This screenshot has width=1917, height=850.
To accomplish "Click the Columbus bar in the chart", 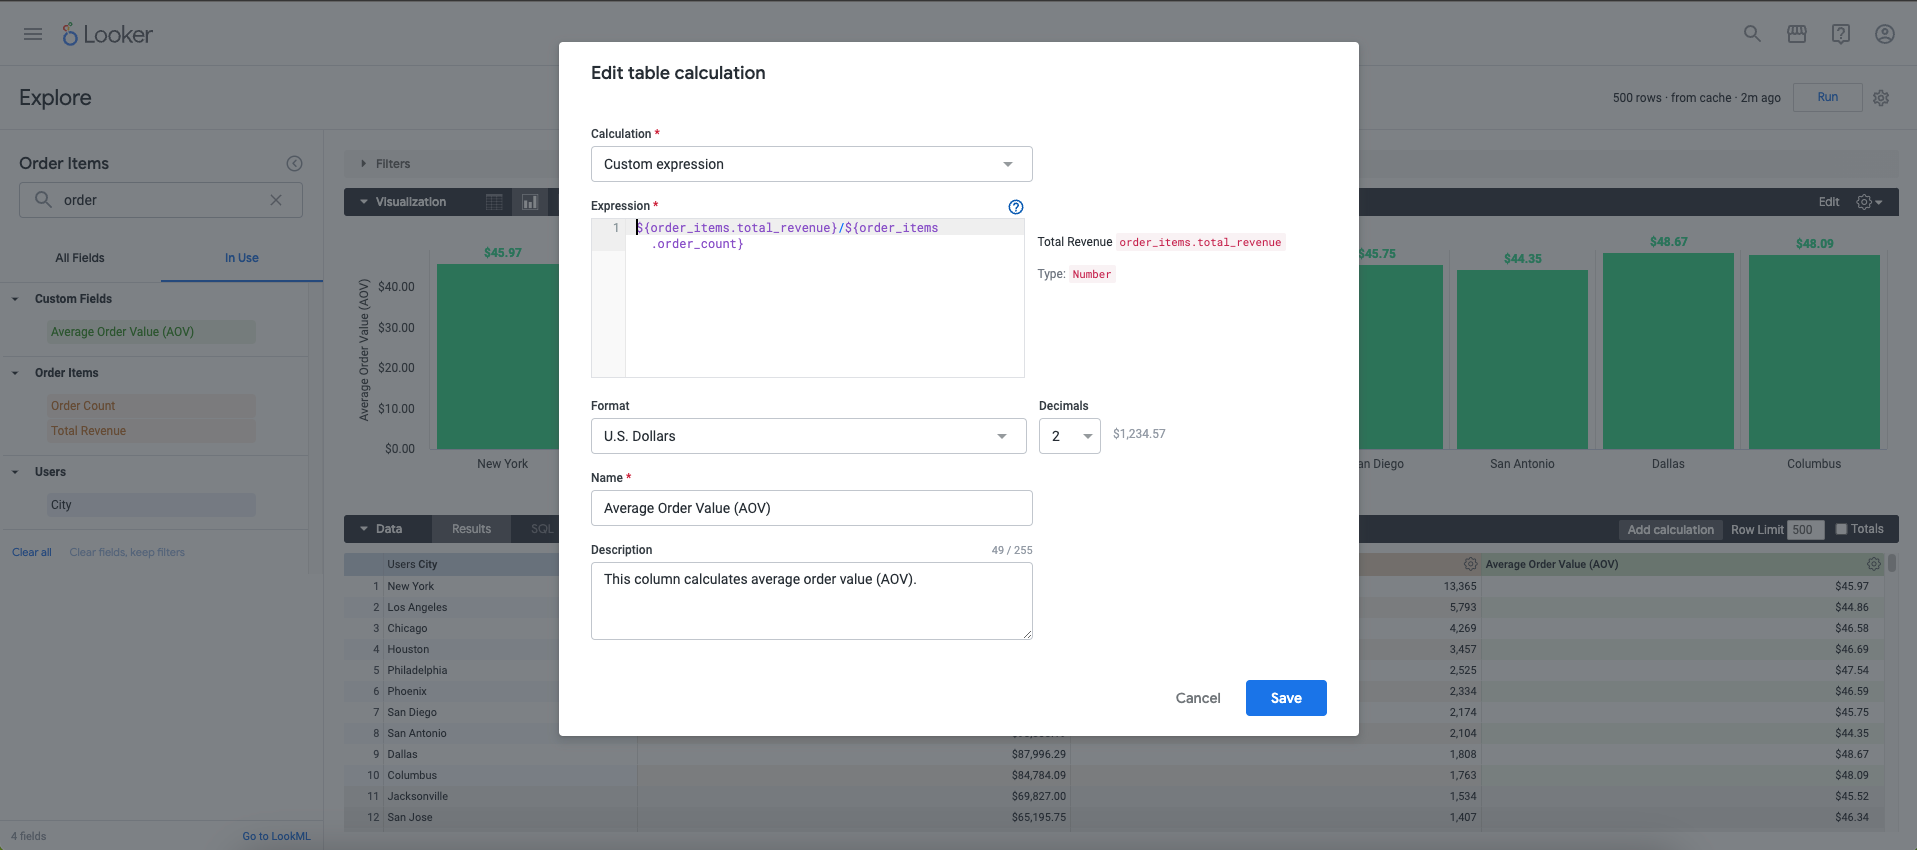I will point(1814,352).
